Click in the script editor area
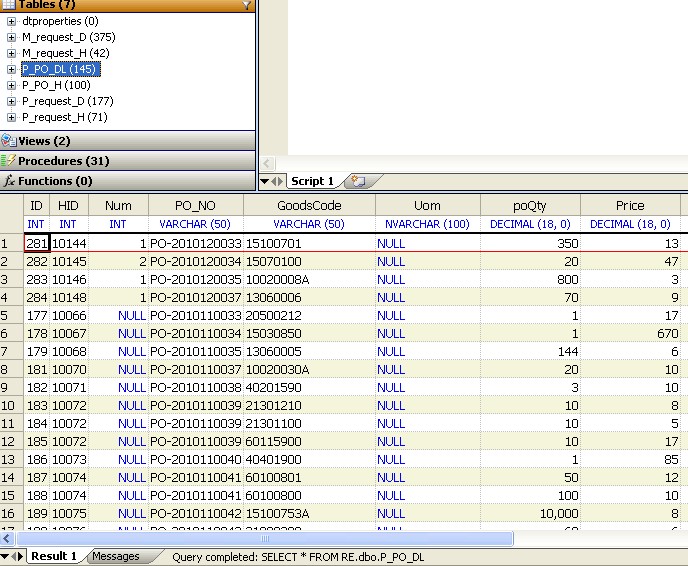Viewport: 688px width, 566px height. (487, 77)
